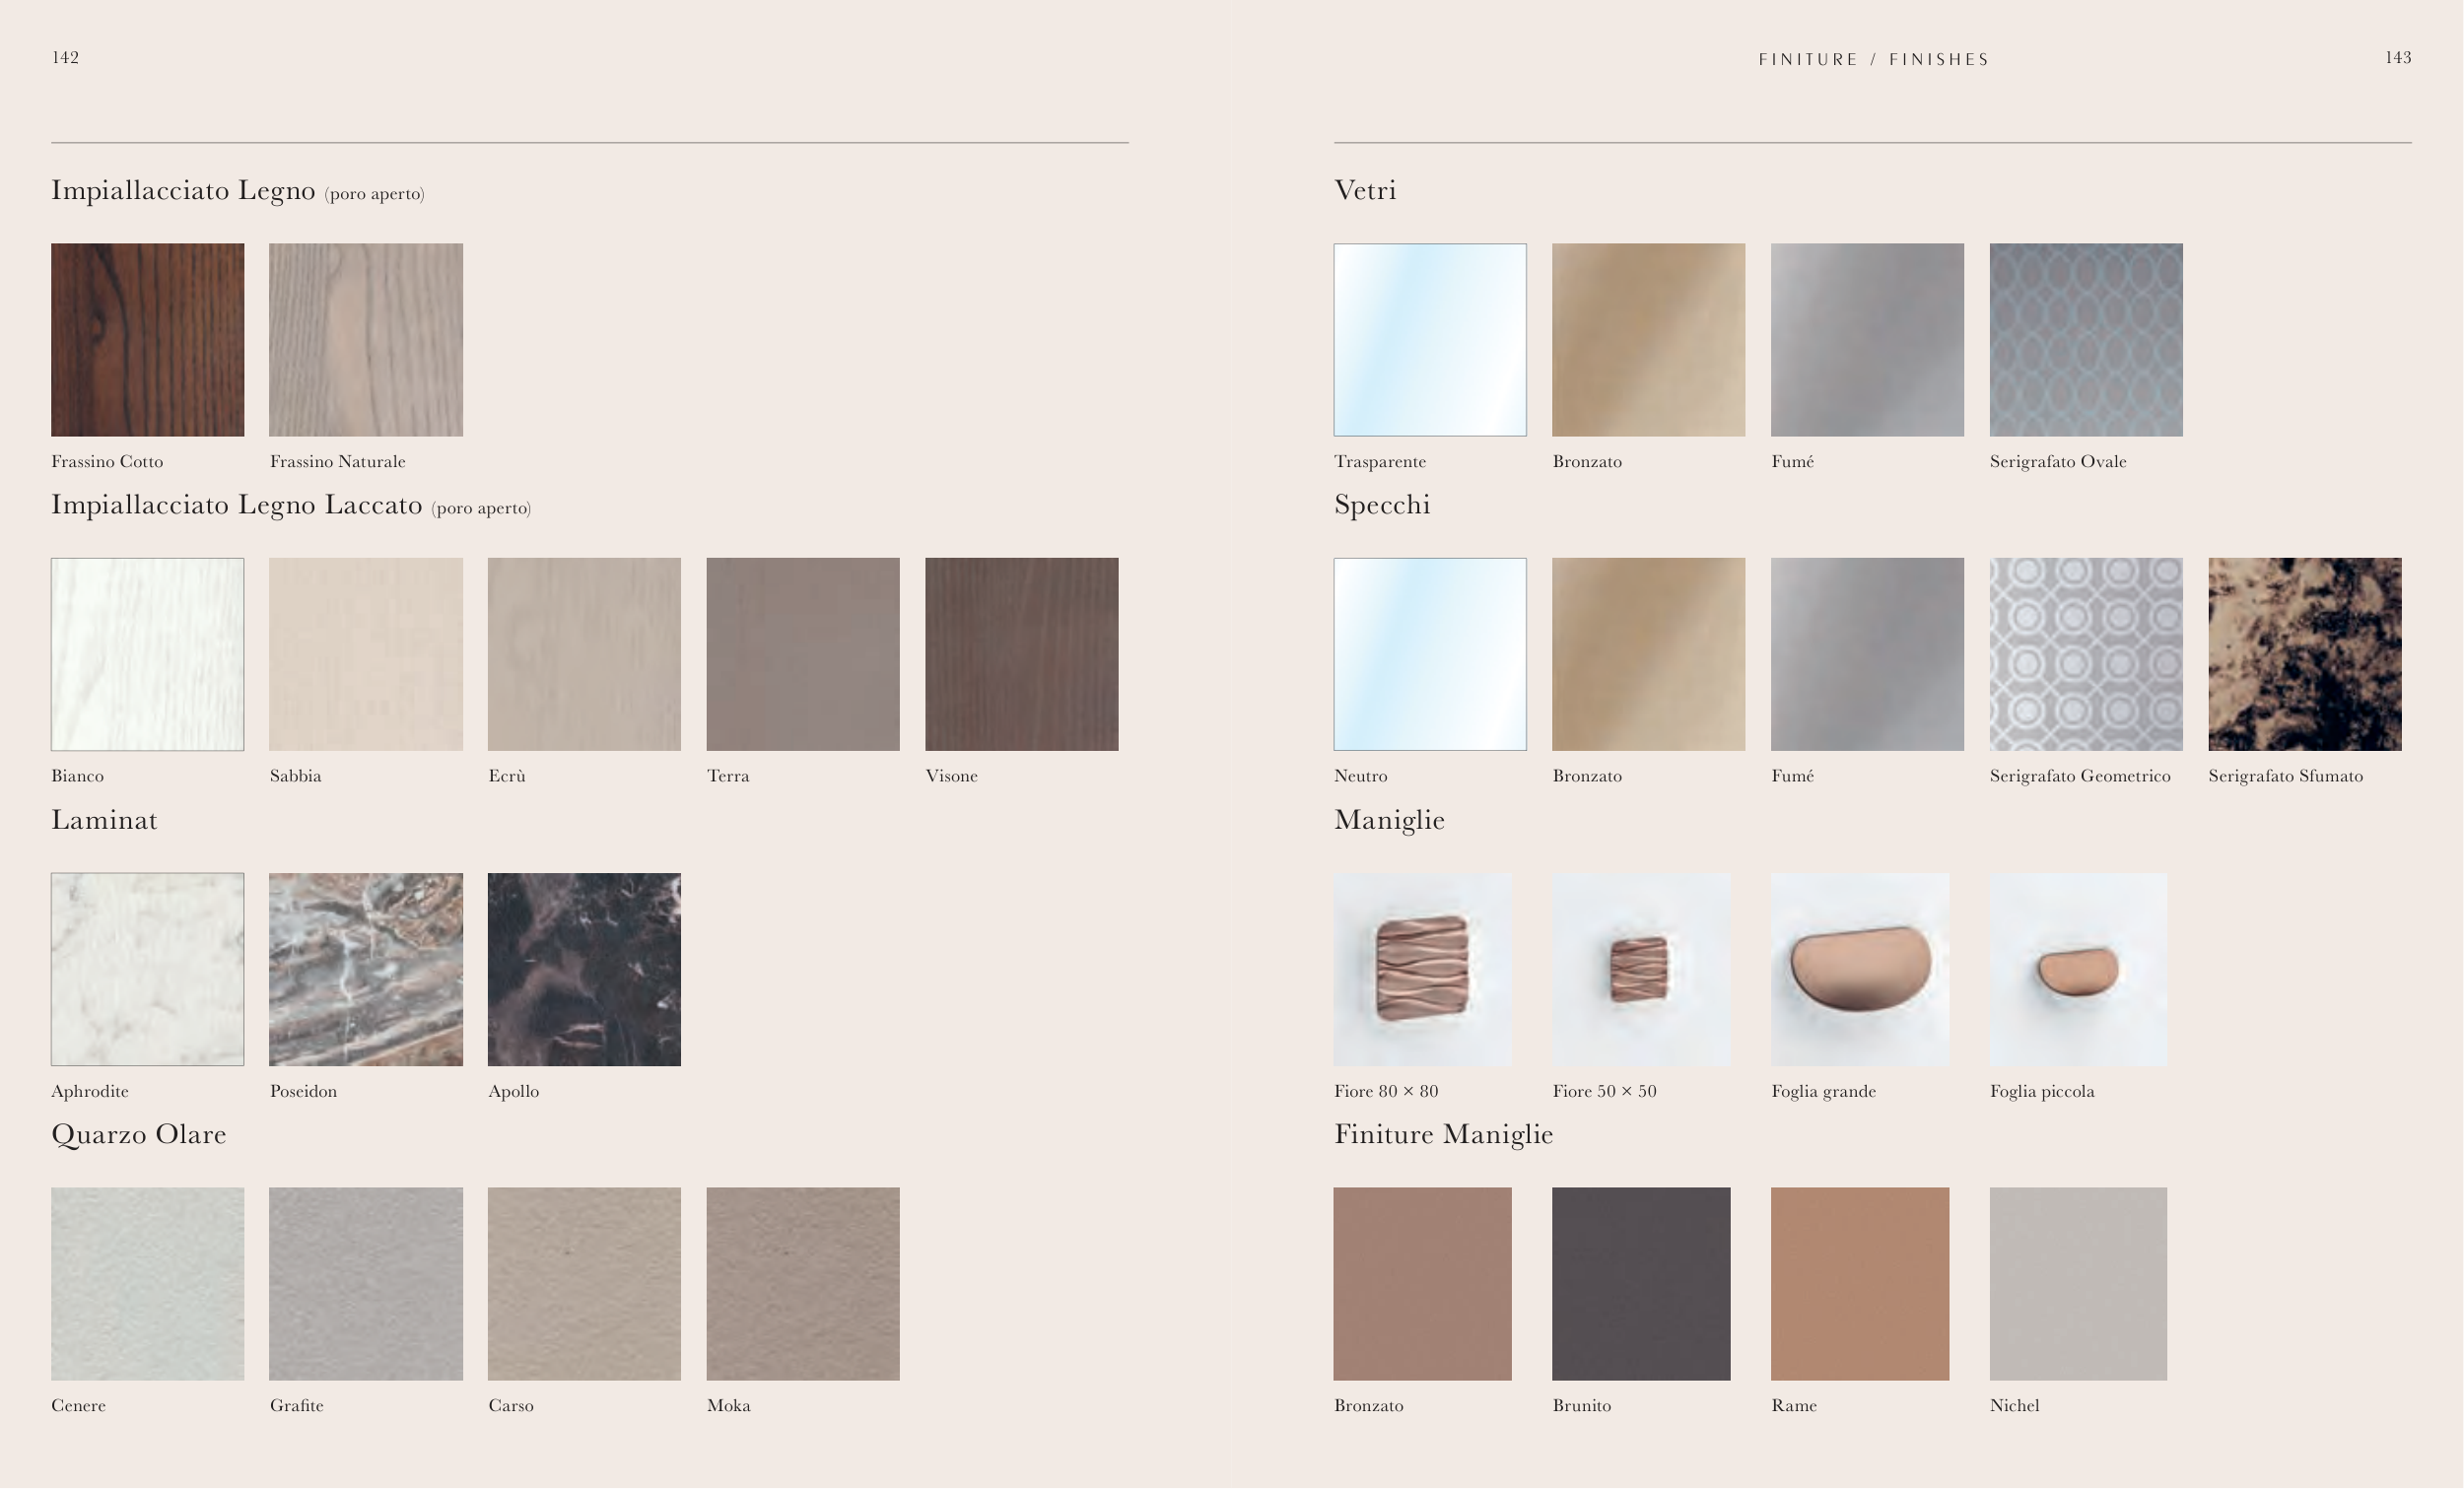
Task: Select the Trasparente glass swatch
Action: click(x=1429, y=339)
